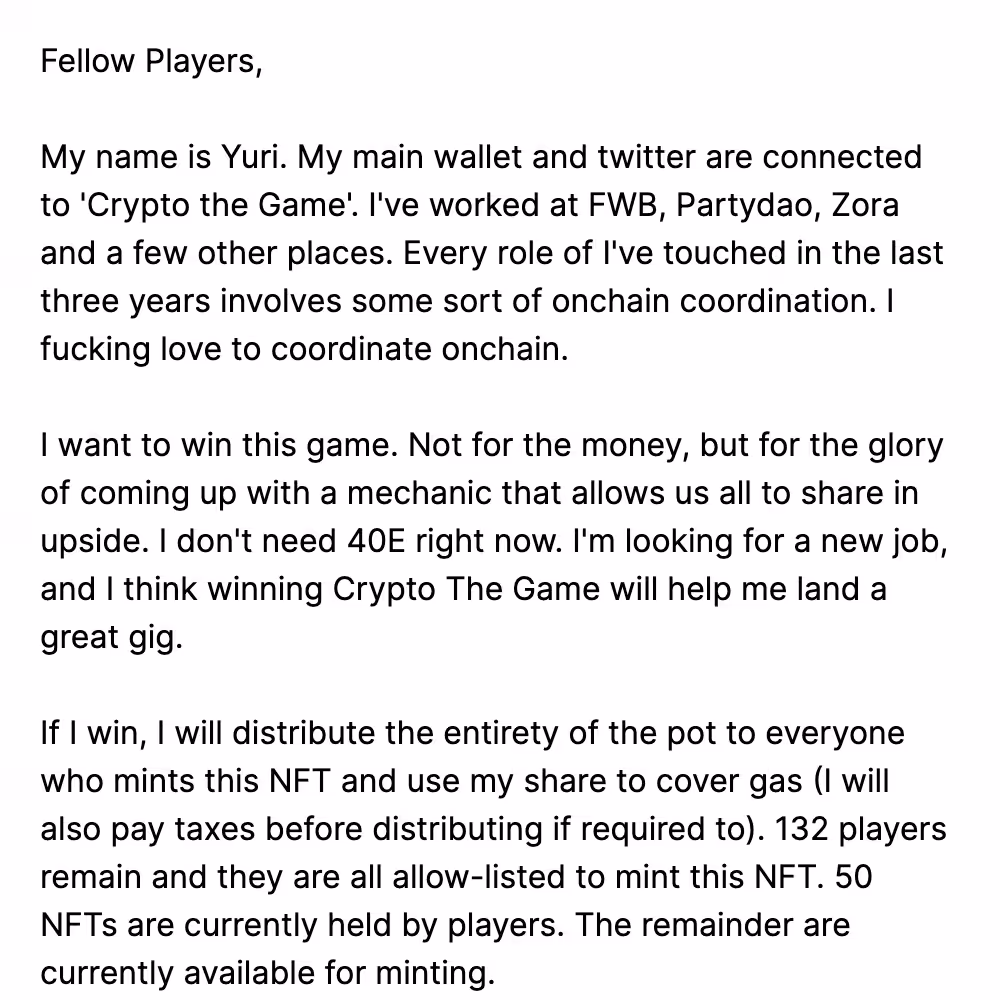The image size is (1000, 1000).
Task: Click the name 'Yuri' in the intro
Action: tap(253, 158)
